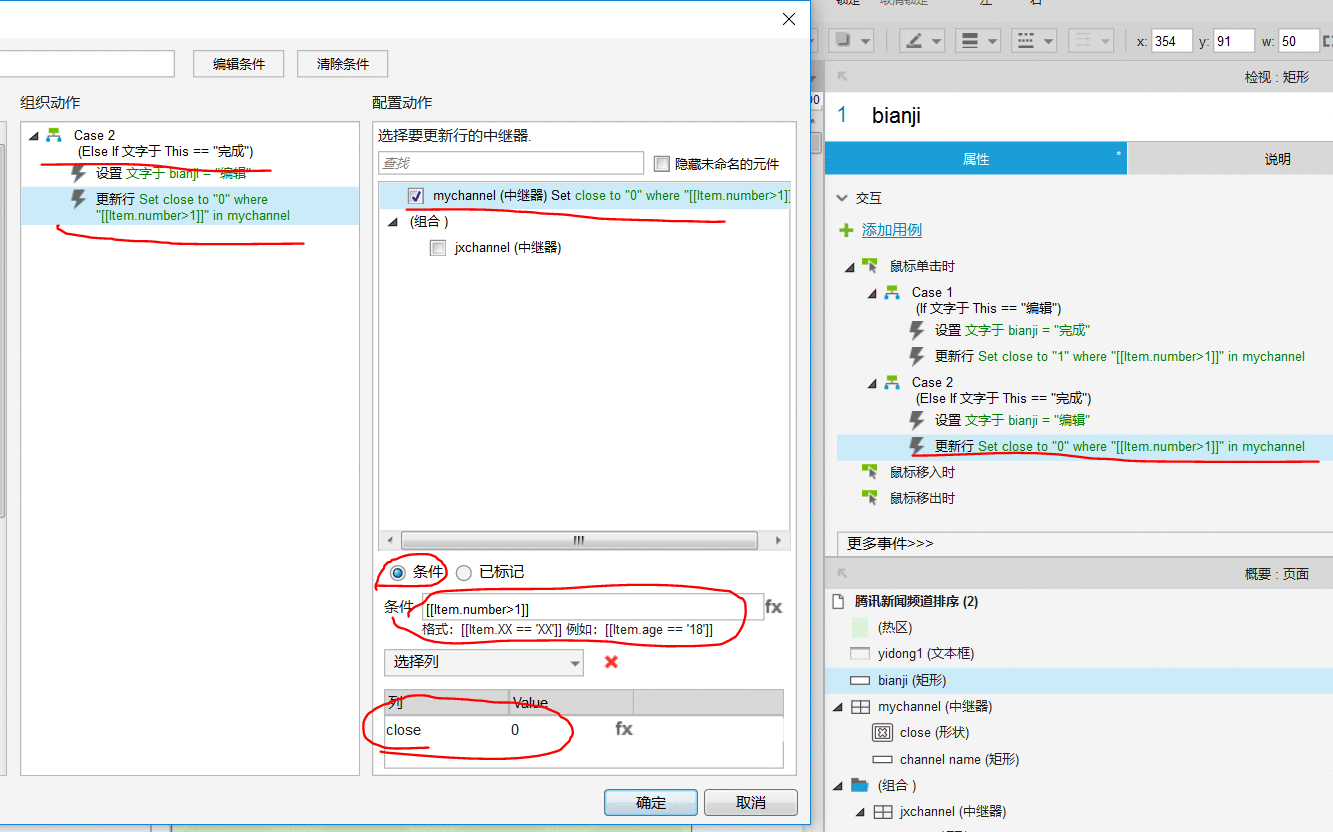1333x832 pixels.
Task: Toggle 隐藏未命名的元件 checkbox
Action: [661, 164]
